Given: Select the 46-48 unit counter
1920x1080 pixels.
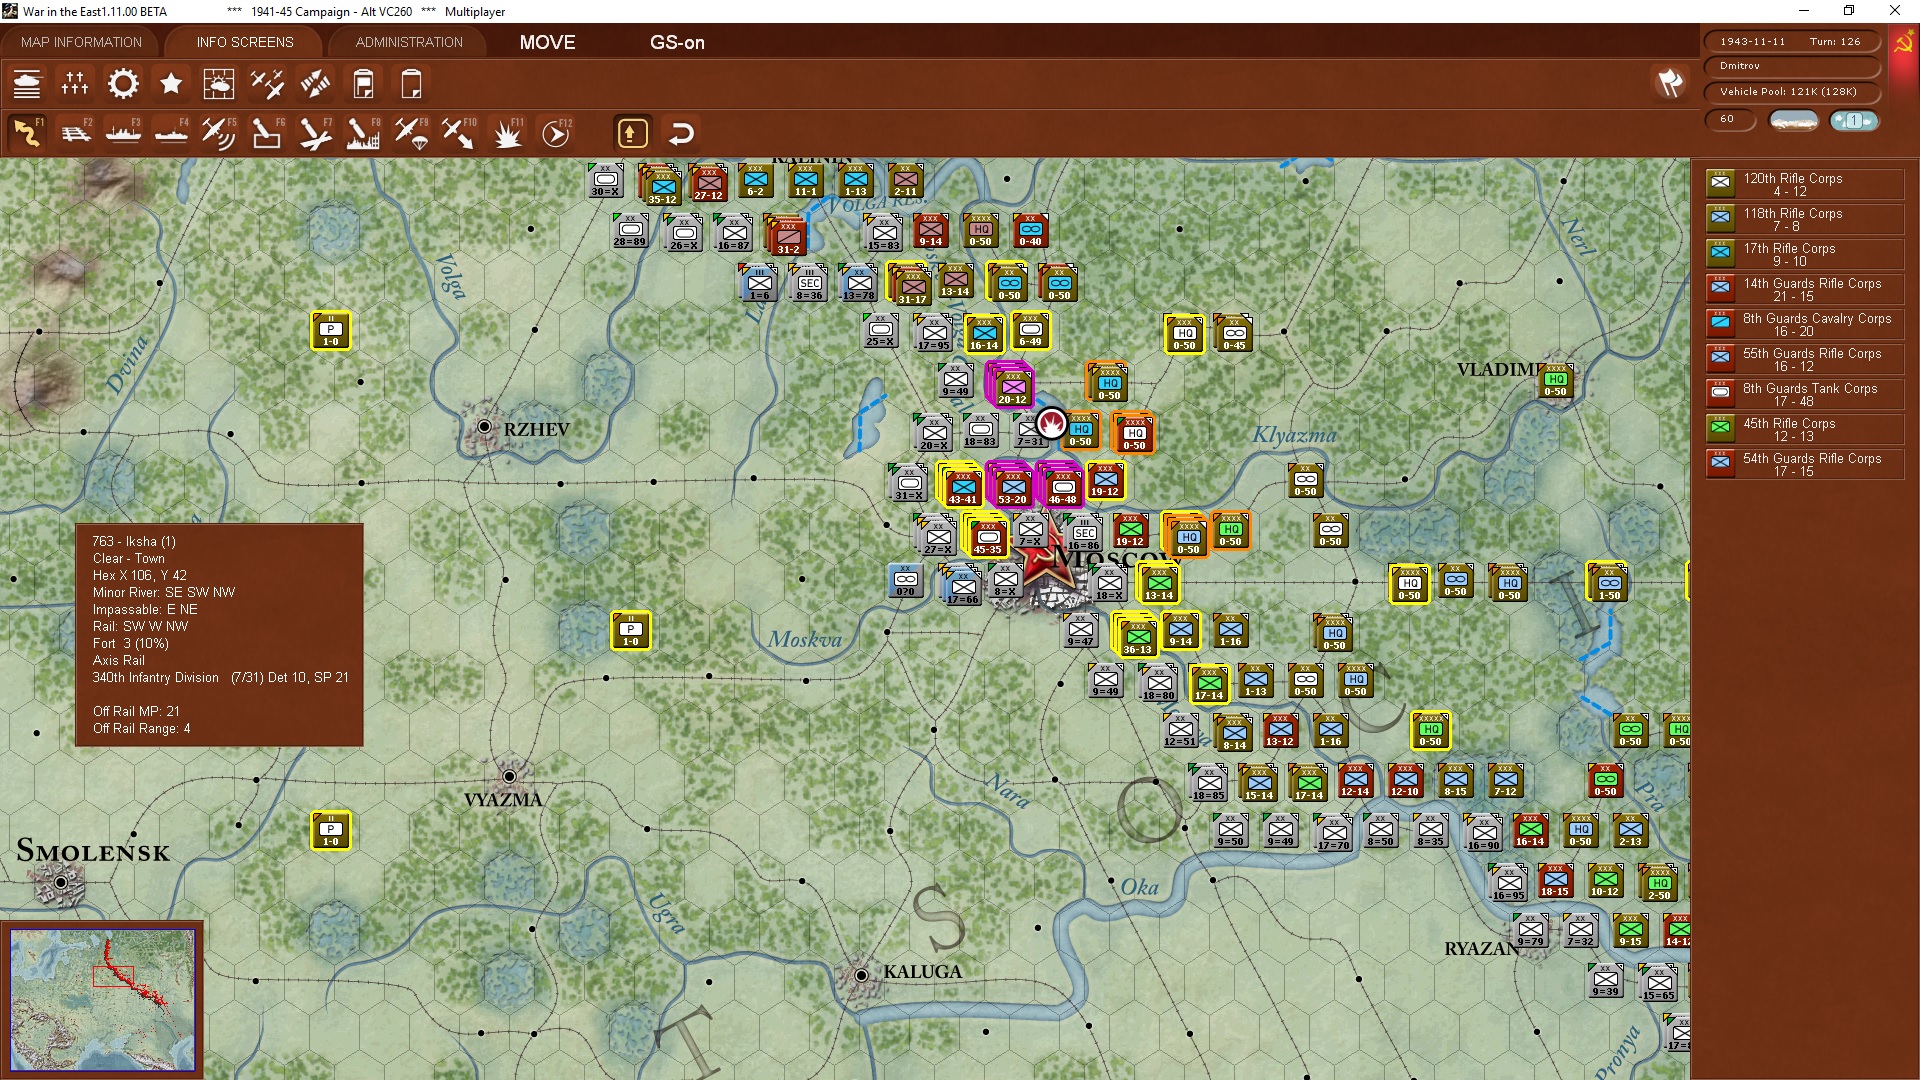Looking at the screenshot, I should coord(1062,486).
